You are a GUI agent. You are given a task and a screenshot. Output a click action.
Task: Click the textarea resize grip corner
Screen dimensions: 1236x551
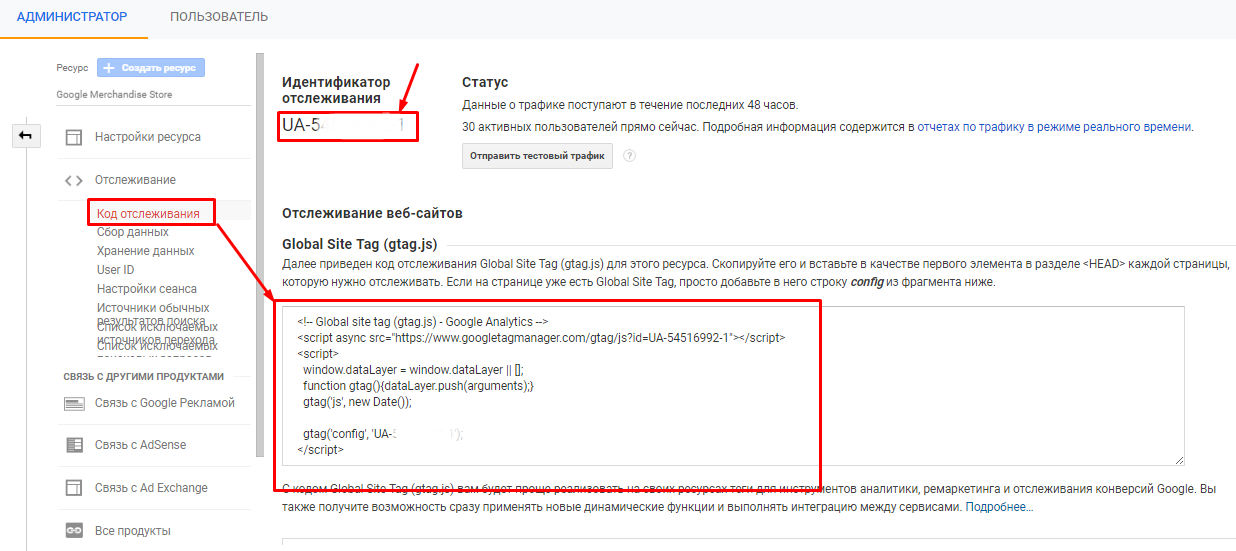pos(1179,460)
